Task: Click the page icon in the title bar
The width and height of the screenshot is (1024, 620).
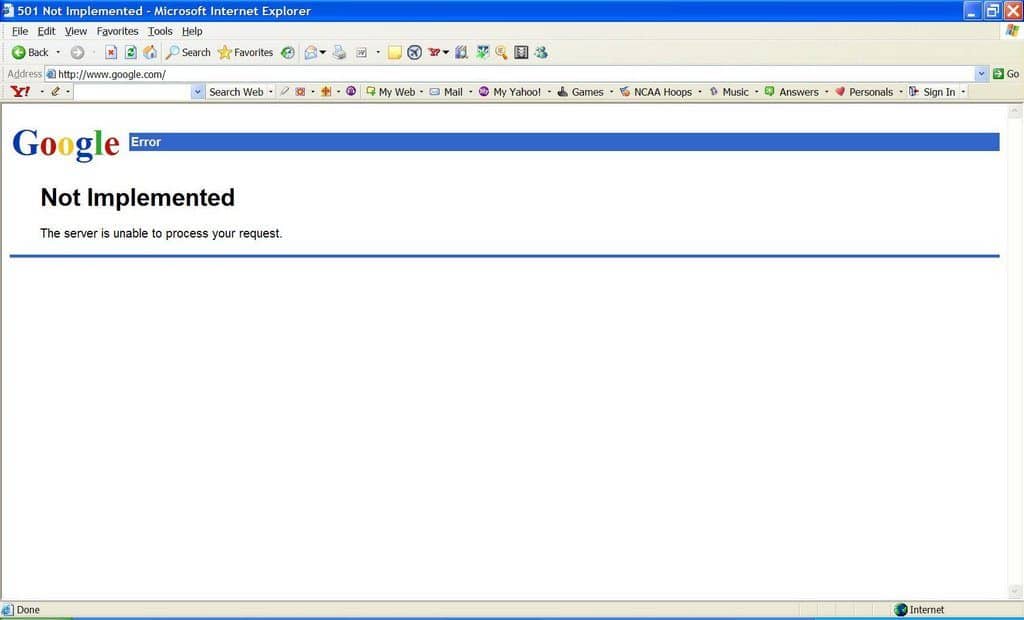Action: click(x=8, y=10)
